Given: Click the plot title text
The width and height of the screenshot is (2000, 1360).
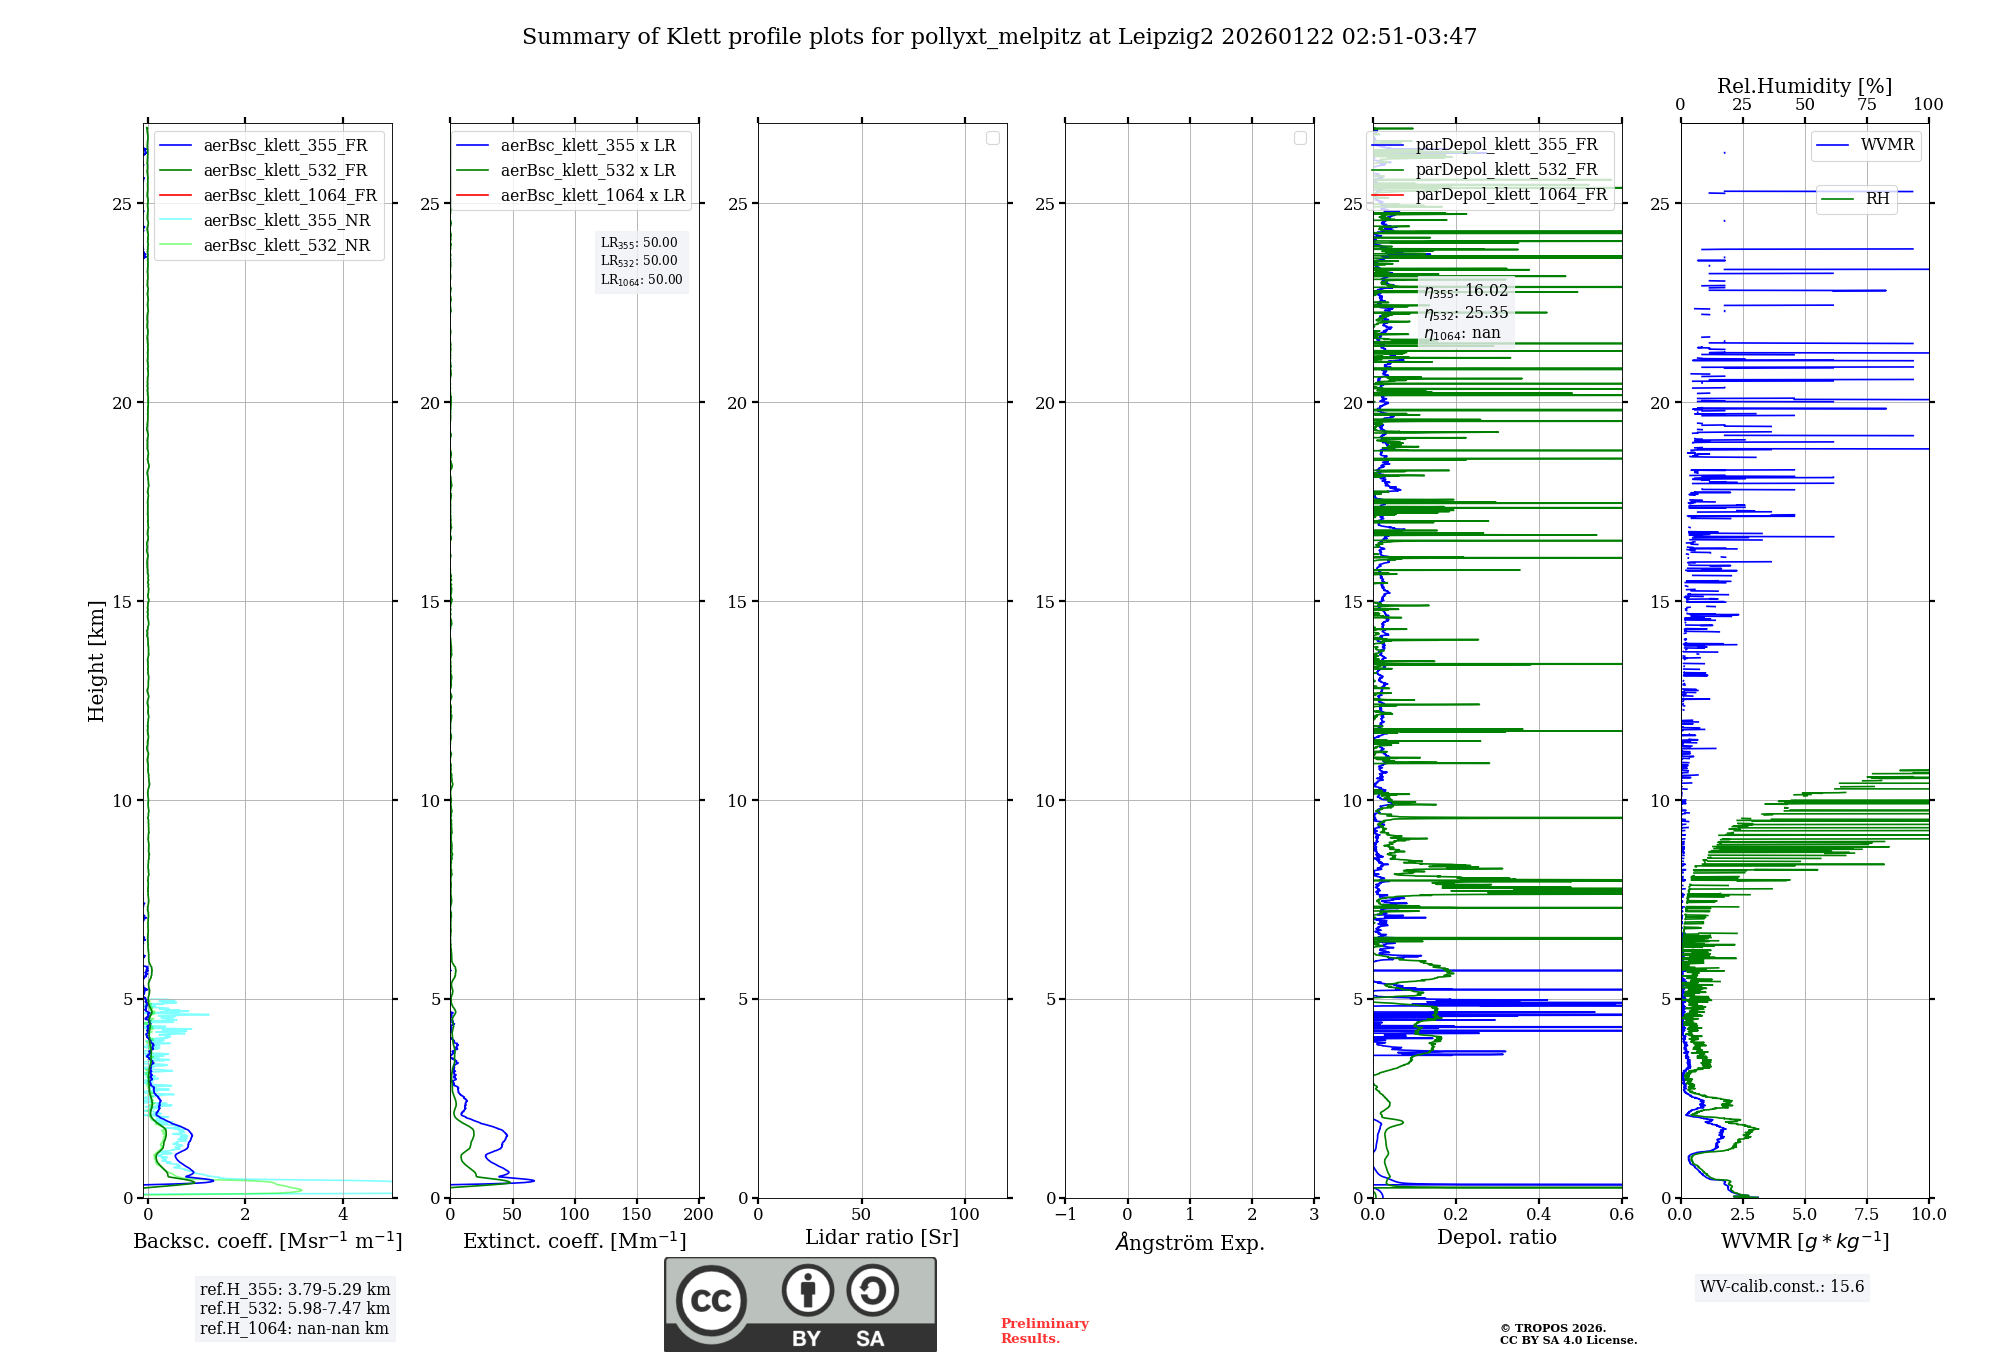Looking at the screenshot, I should [999, 37].
